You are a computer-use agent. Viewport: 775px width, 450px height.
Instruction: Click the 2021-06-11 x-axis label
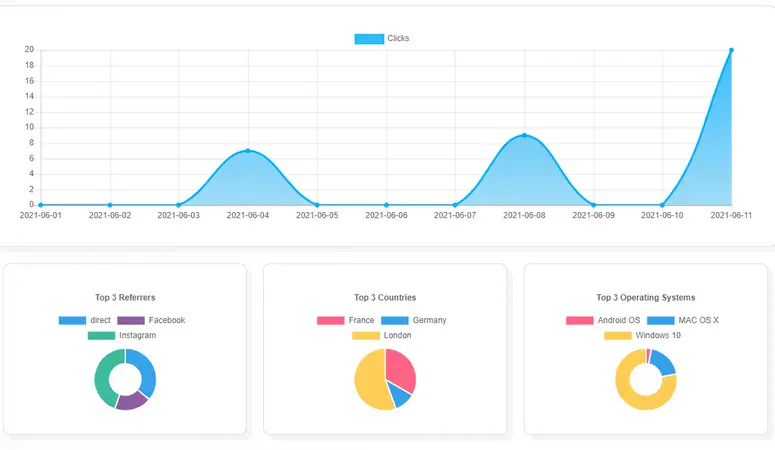(731, 216)
